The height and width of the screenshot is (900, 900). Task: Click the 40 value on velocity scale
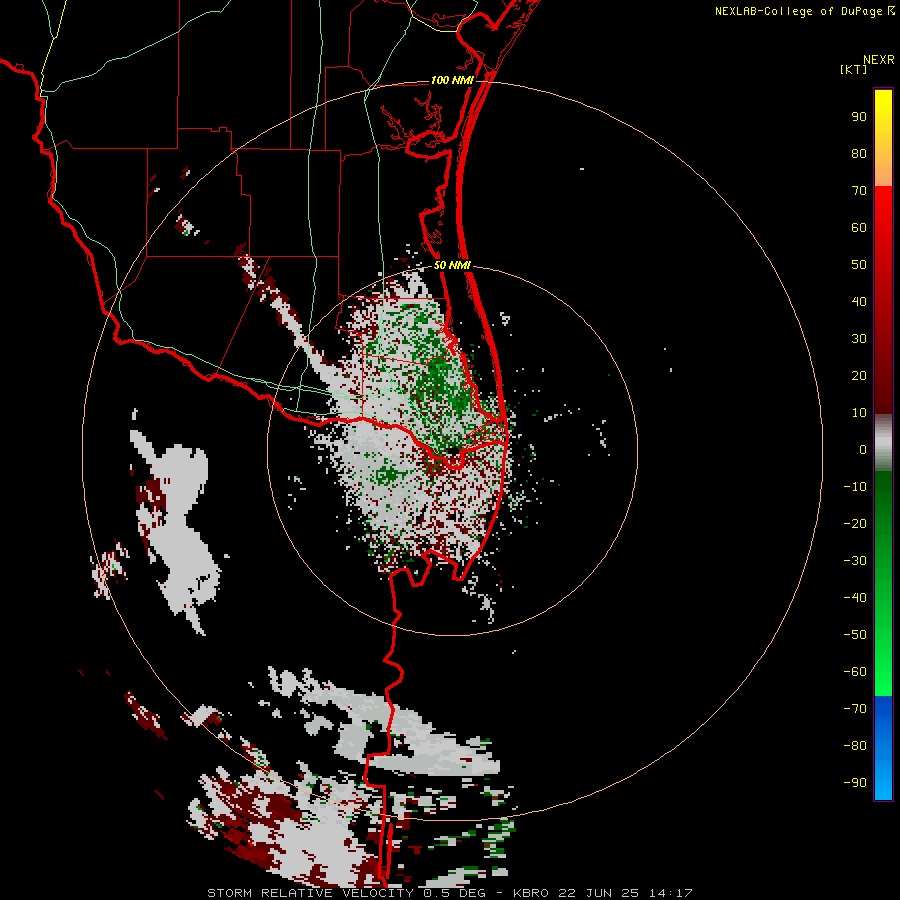point(859,302)
